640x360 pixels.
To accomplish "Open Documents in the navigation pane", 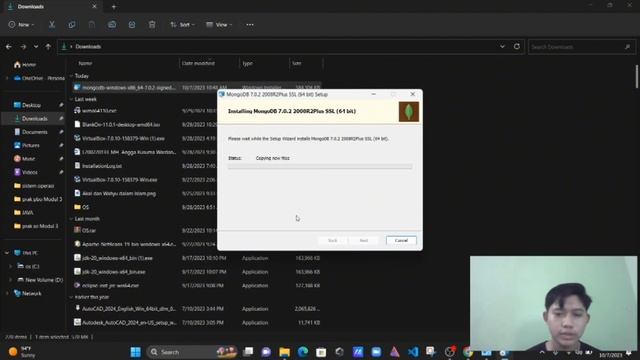I will (x=34, y=132).
